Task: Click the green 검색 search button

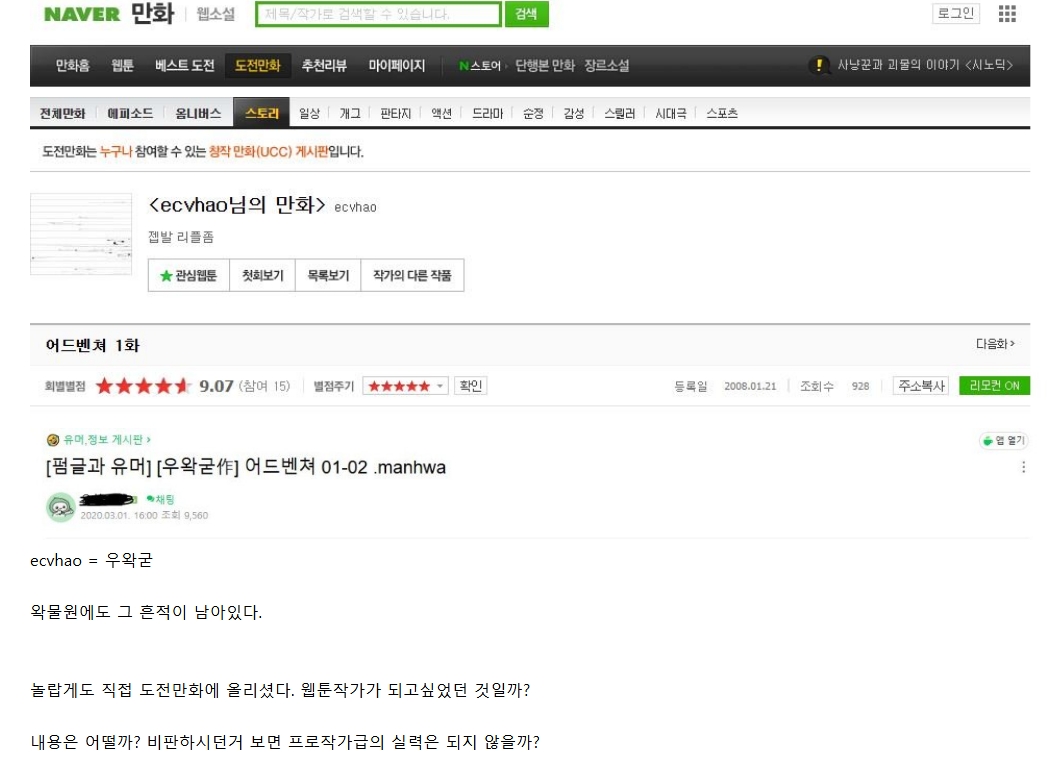Action: [526, 14]
